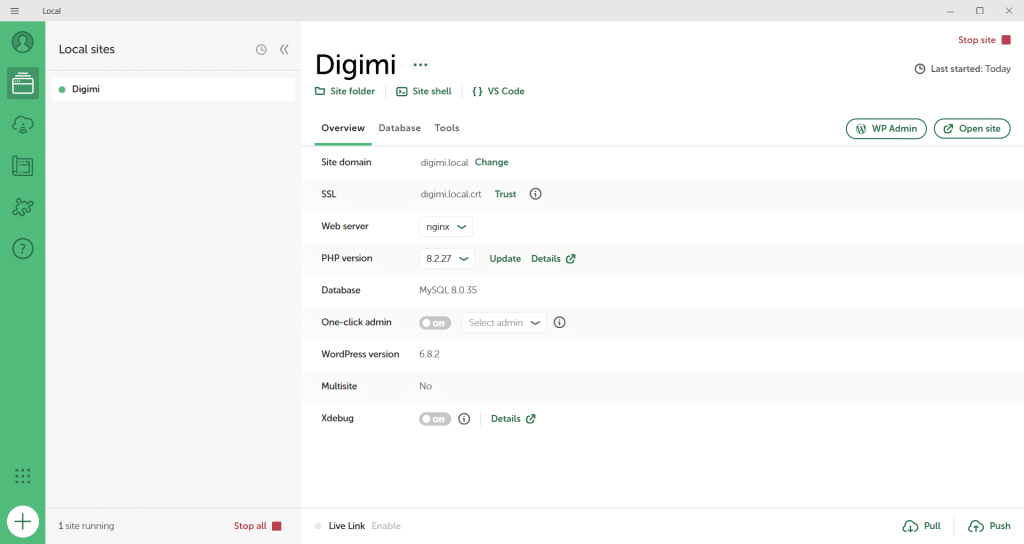Open site in VS Code
This screenshot has height=544, width=1024.
tap(498, 91)
